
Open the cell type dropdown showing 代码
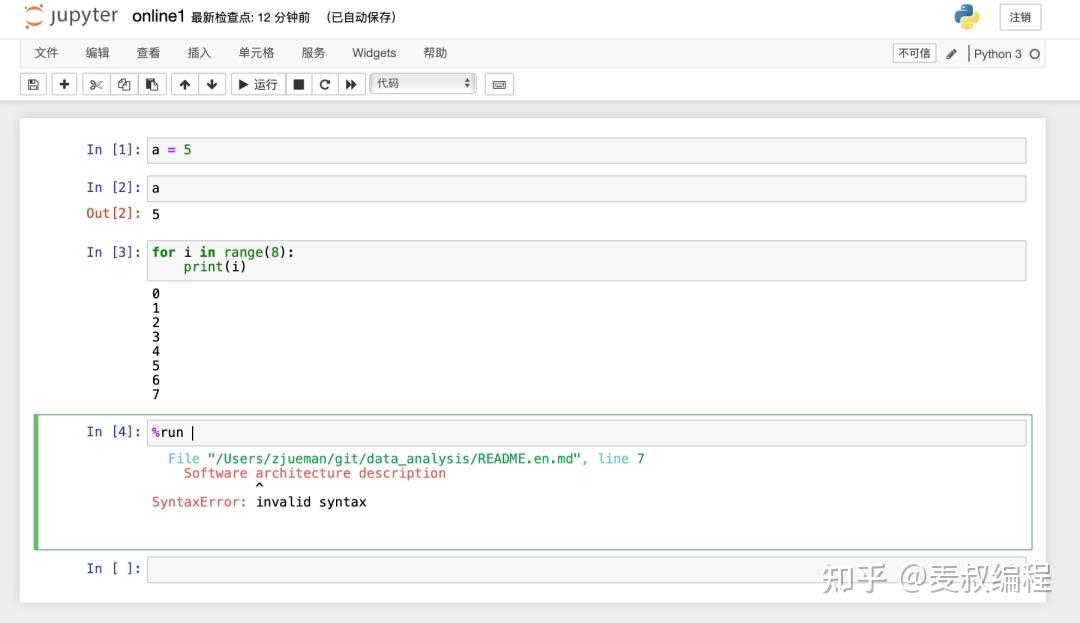423,84
